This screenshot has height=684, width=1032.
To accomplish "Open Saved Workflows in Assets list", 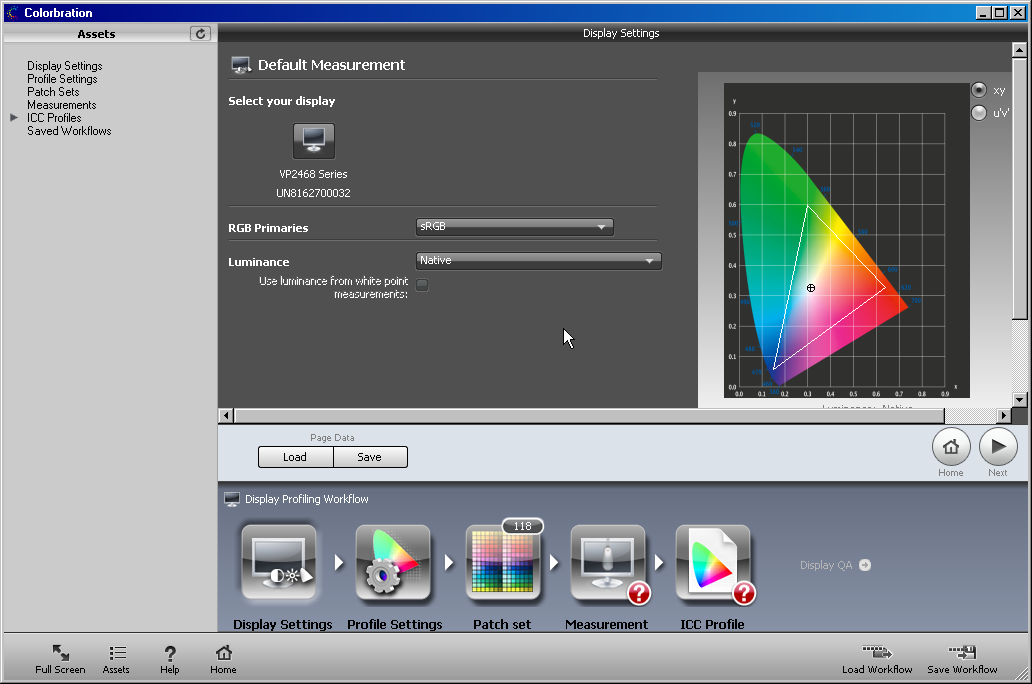I will click(69, 131).
